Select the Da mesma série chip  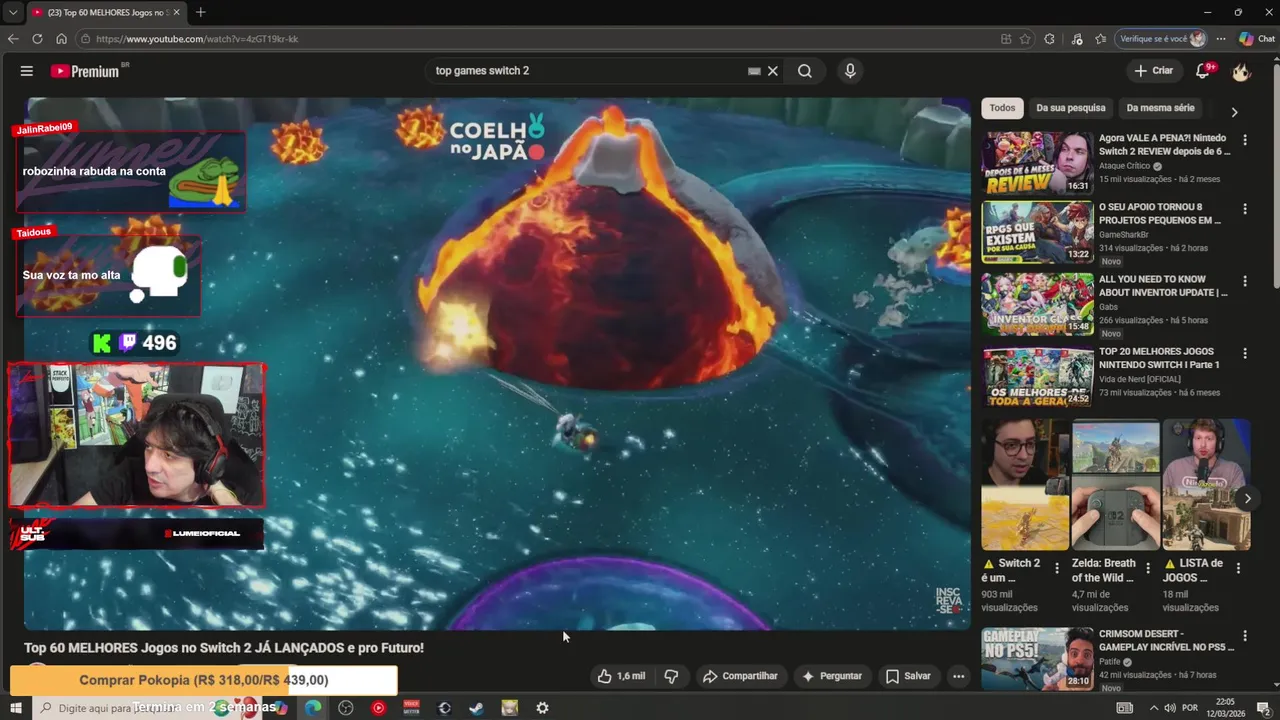pos(1160,108)
